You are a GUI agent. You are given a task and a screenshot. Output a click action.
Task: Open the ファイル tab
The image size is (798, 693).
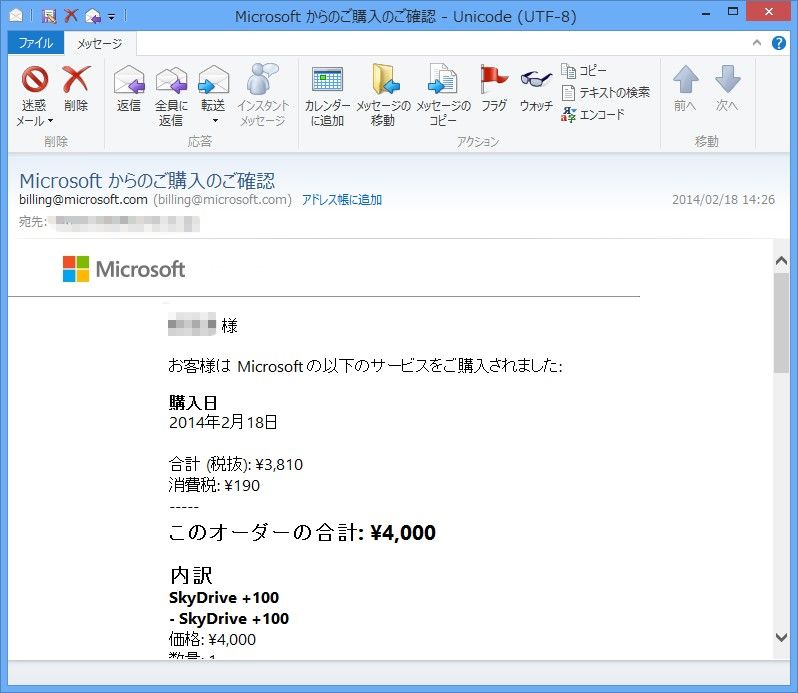point(36,43)
